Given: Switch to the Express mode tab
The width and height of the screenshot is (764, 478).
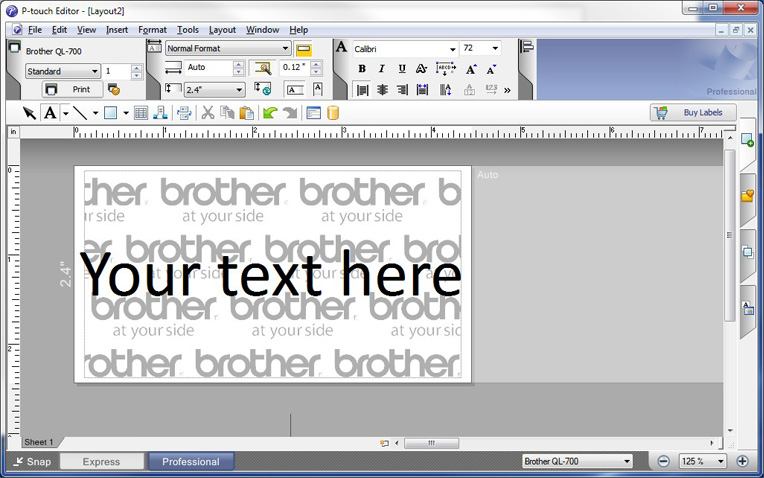Looking at the screenshot, I should click(x=101, y=462).
